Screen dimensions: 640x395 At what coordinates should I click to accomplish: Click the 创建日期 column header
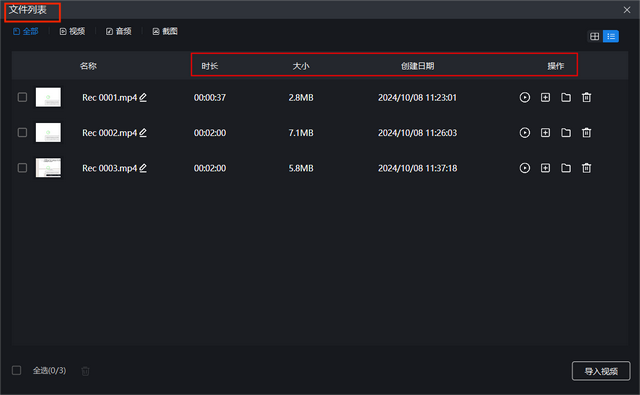pos(417,66)
